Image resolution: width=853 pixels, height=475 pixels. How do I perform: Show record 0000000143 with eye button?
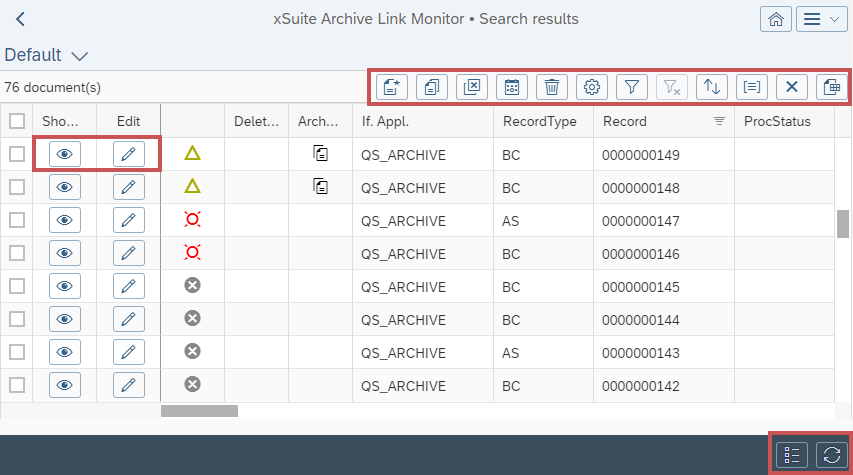[65, 352]
